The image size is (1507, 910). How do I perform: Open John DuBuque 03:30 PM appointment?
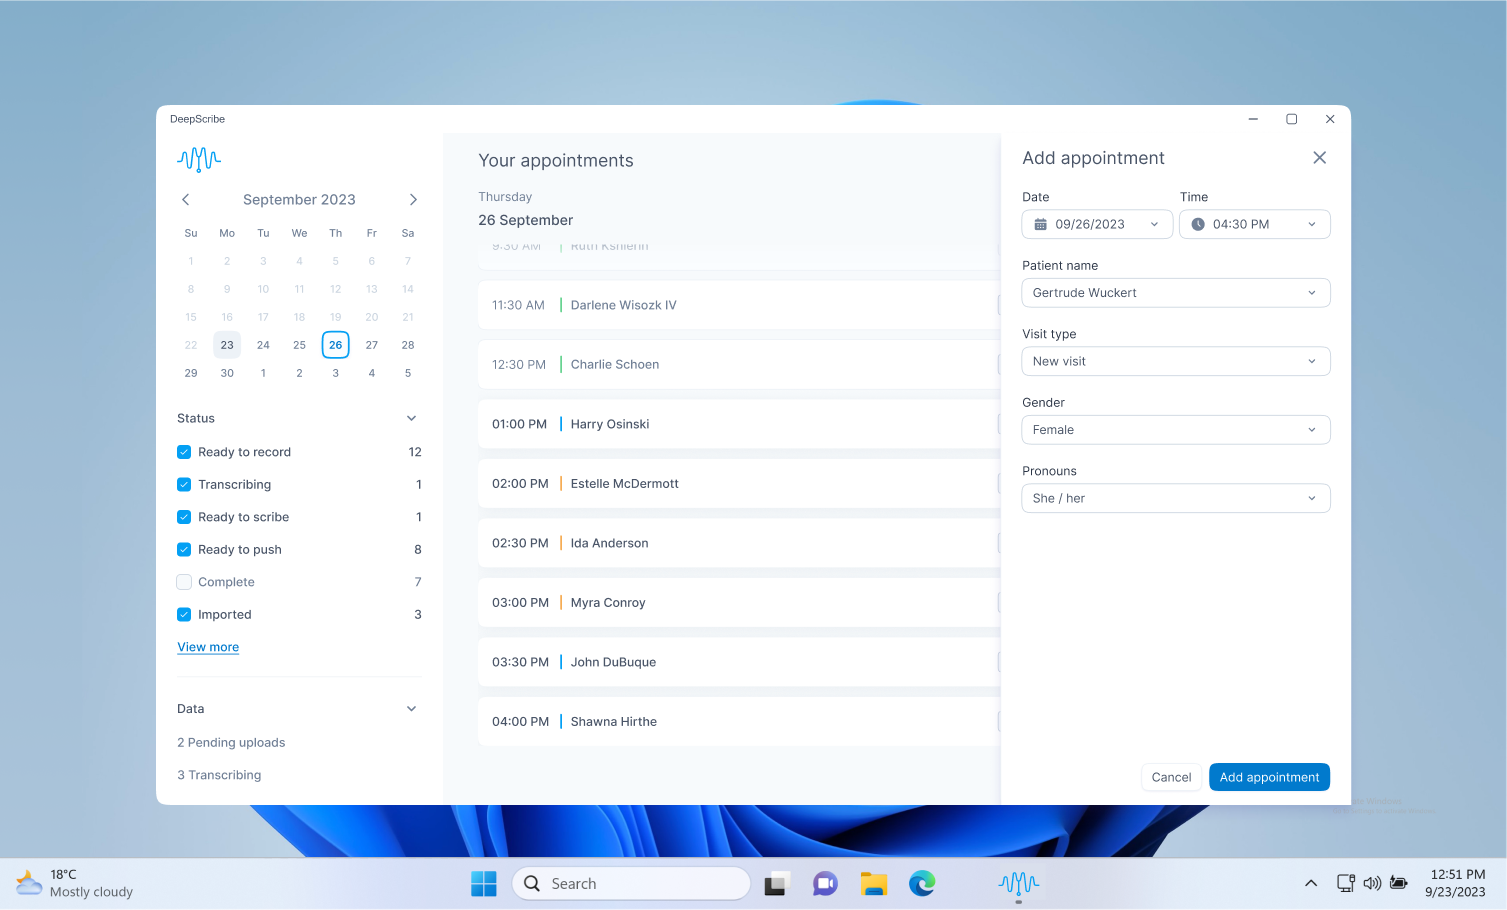pos(739,662)
